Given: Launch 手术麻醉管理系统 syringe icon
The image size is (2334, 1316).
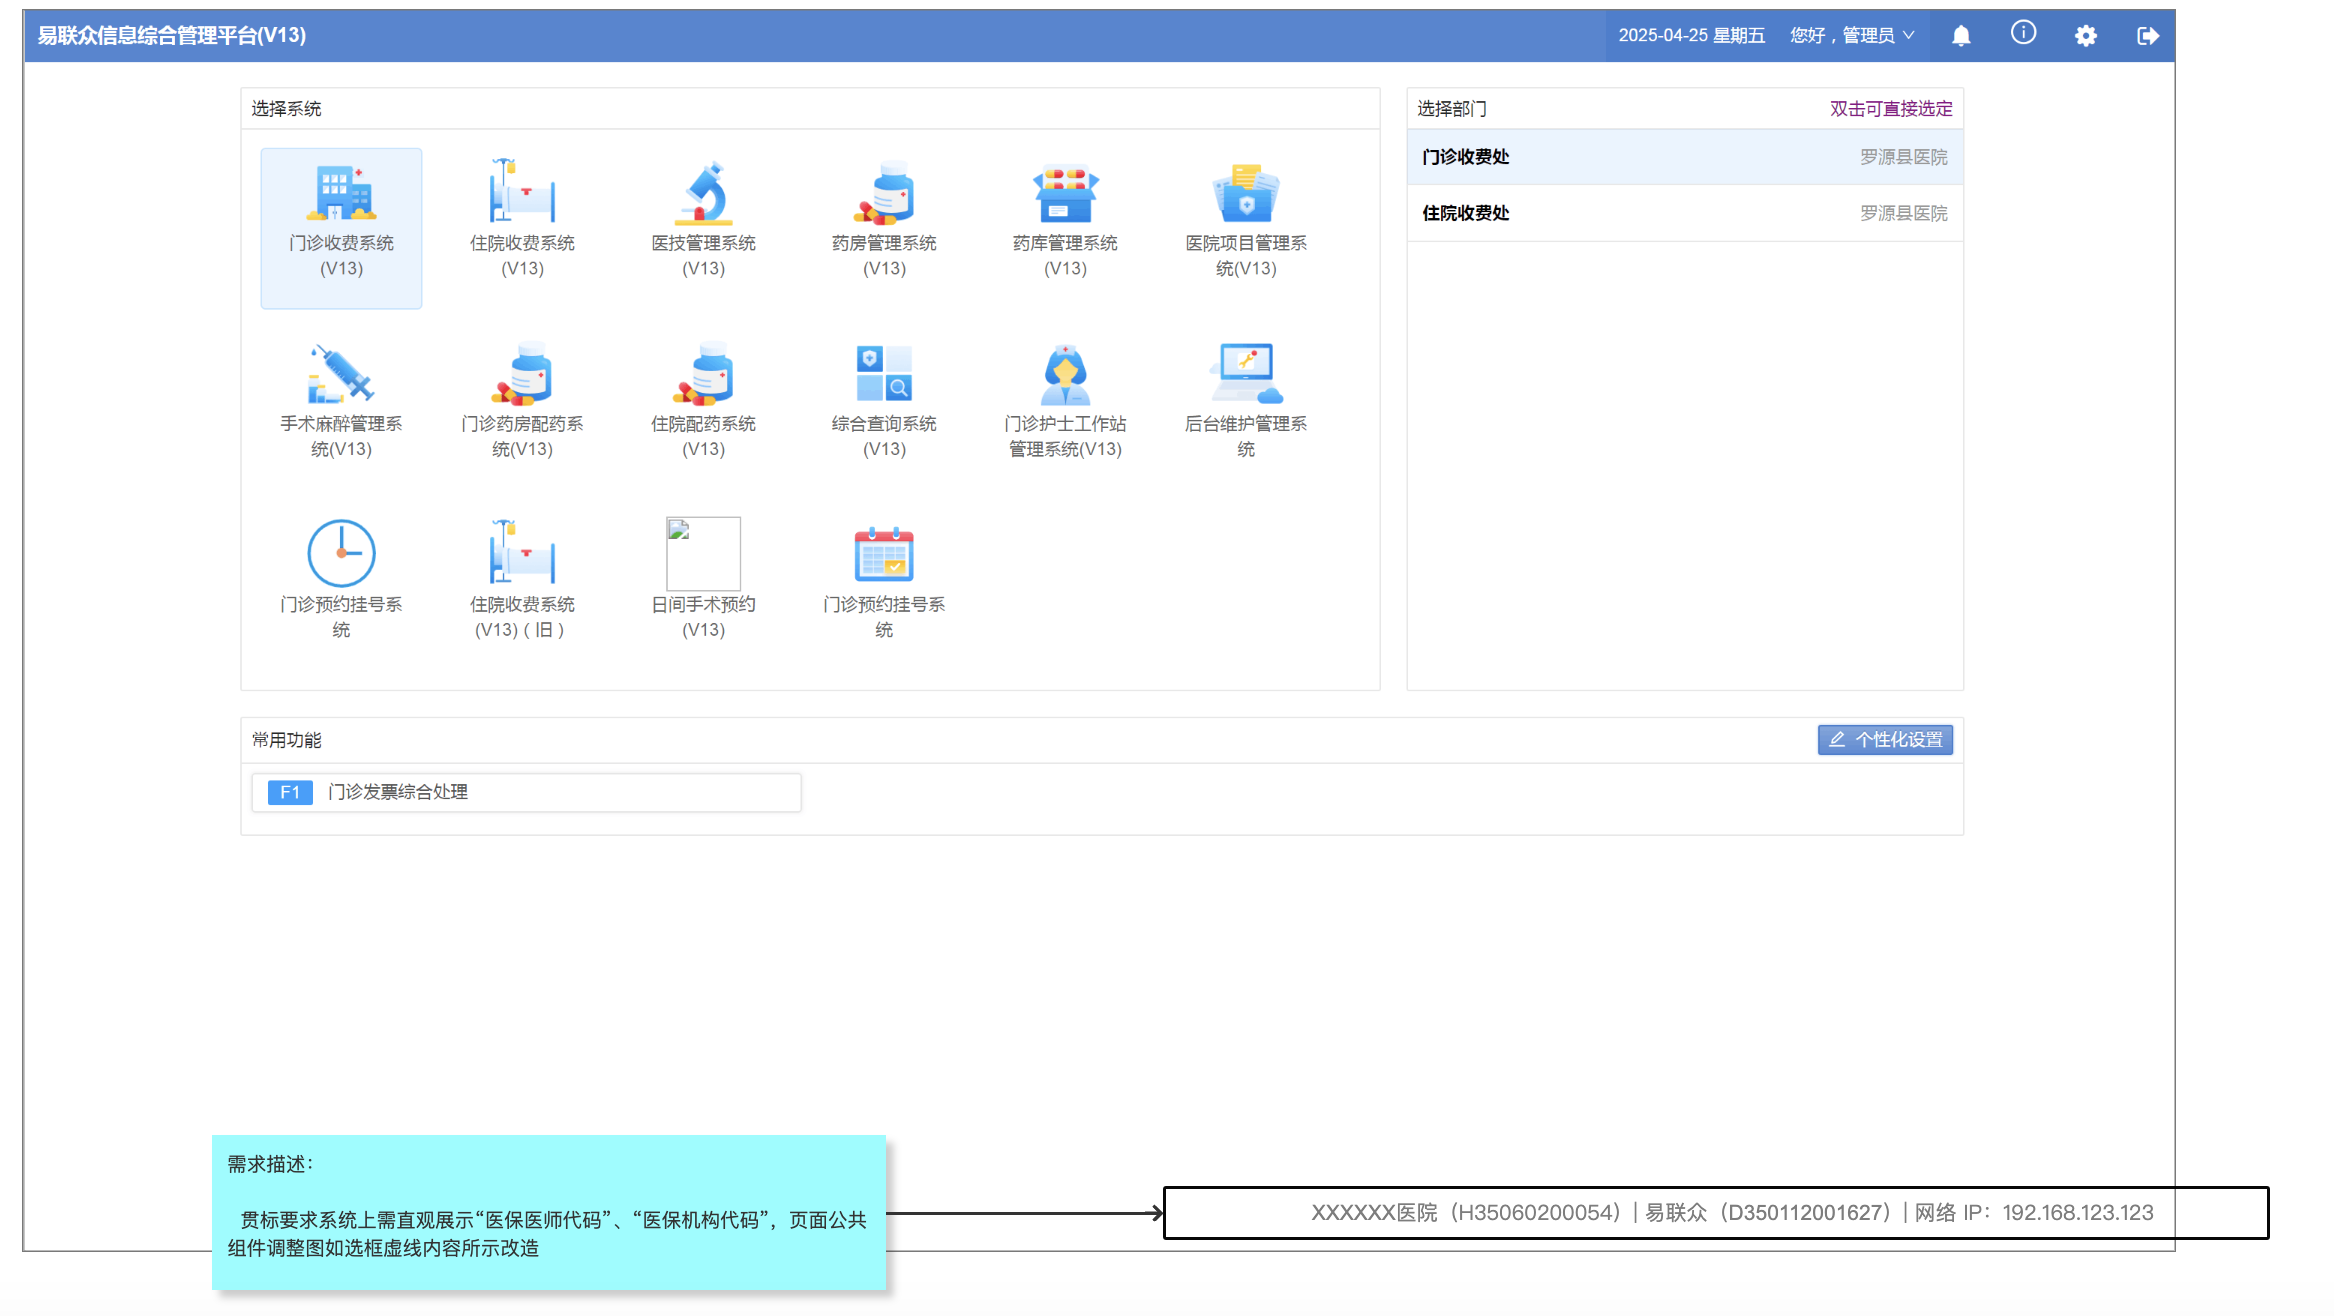Looking at the screenshot, I should tap(341, 374).
